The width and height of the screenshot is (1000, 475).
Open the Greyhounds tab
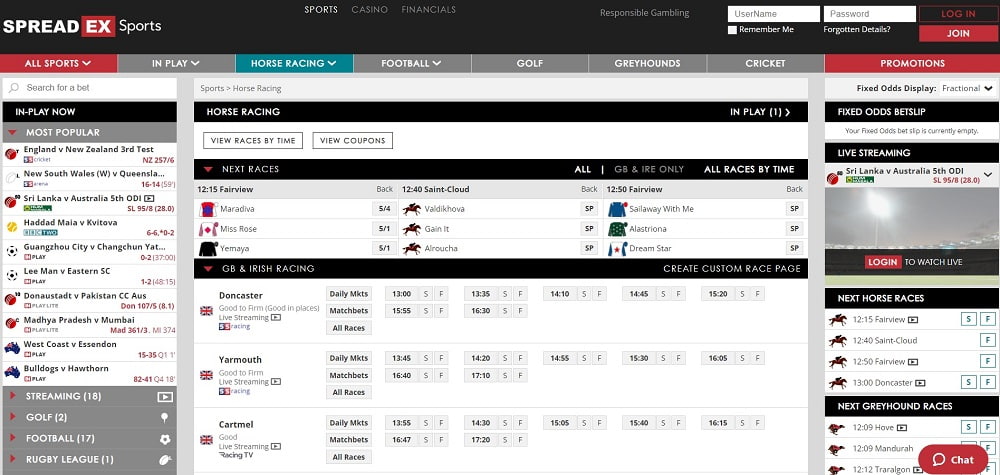[x=647, y=63]
